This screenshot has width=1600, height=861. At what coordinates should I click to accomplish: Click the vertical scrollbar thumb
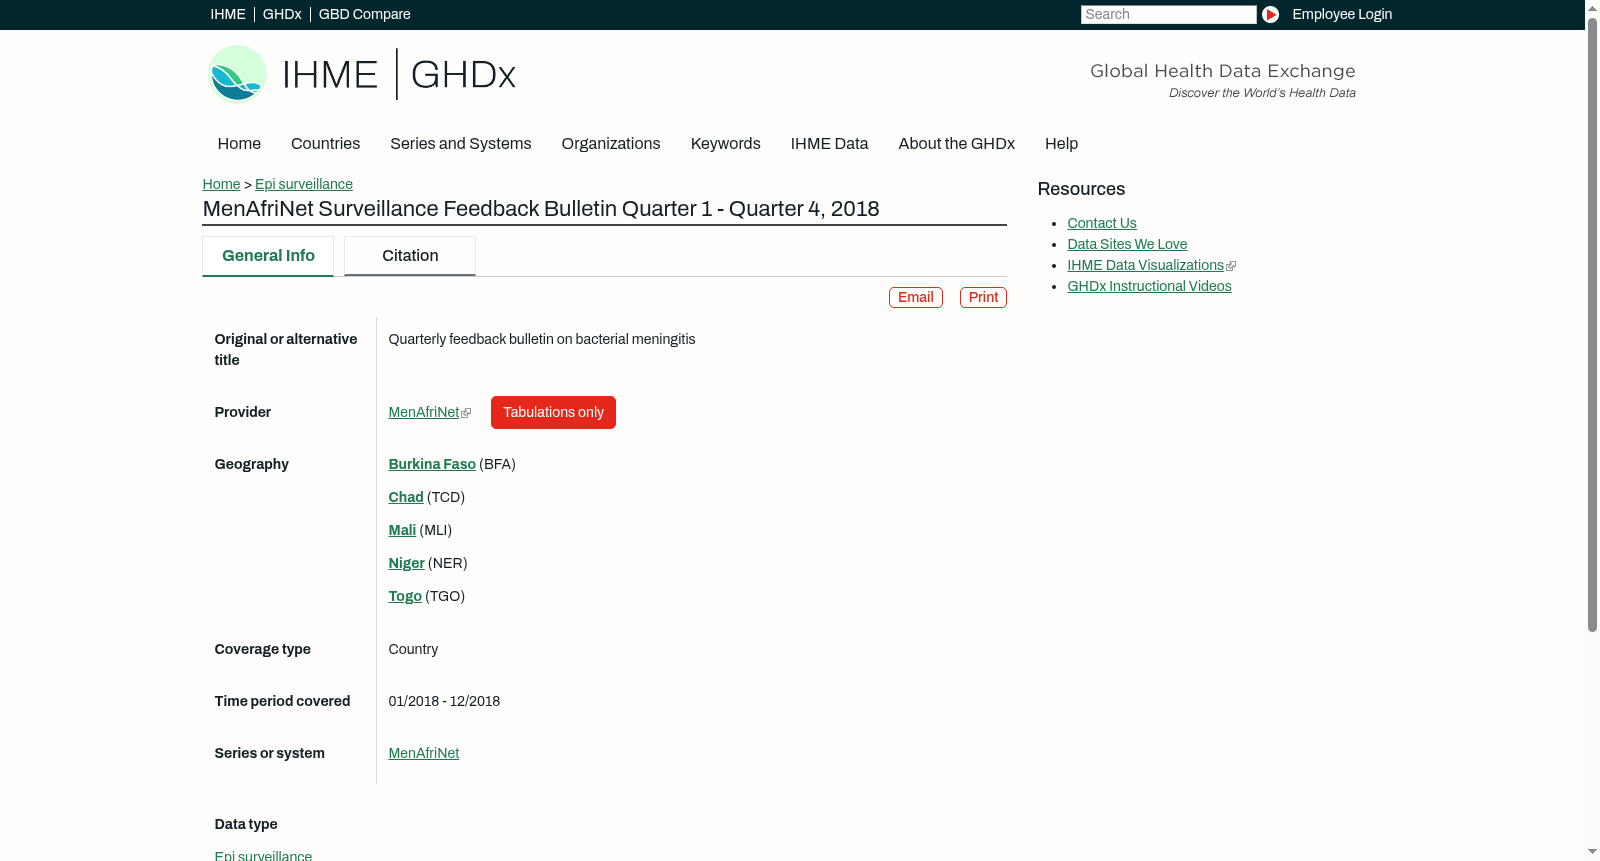pyautogui.click(x=1592, y=324)
